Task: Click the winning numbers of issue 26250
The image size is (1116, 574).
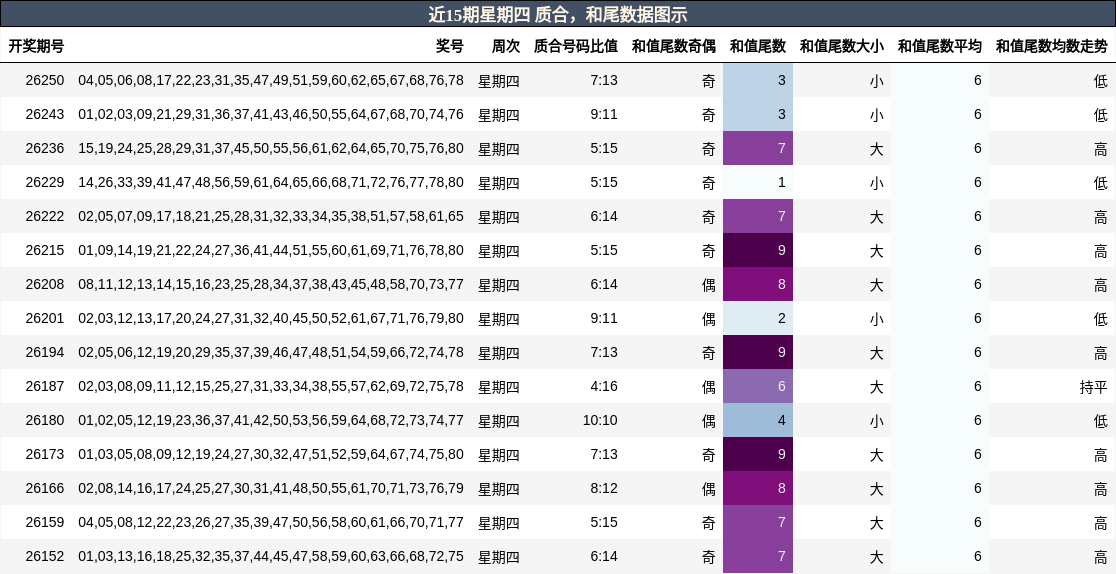Action: pyautogui.click(x=270, y=80)
